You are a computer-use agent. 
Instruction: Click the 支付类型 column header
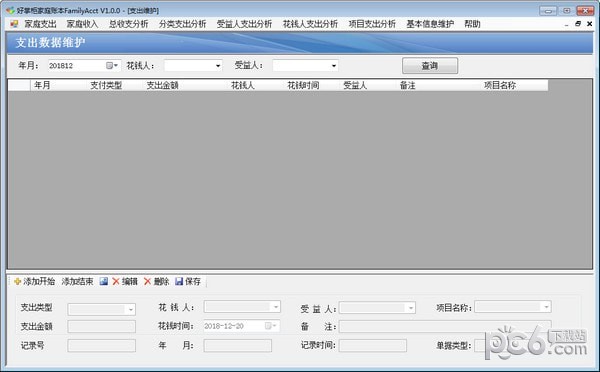(115, 85)
